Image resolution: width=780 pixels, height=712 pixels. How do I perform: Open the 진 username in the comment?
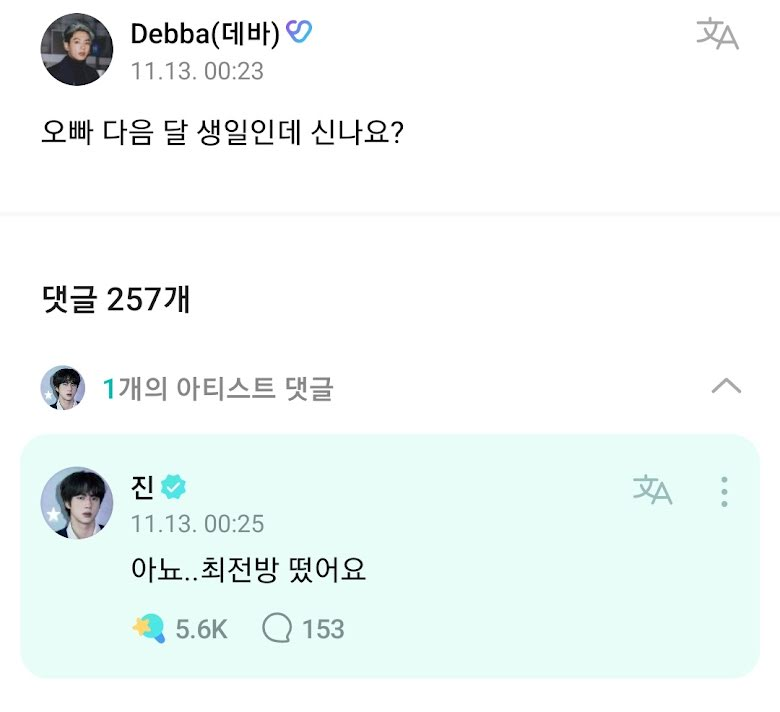[x=142, y=487]
